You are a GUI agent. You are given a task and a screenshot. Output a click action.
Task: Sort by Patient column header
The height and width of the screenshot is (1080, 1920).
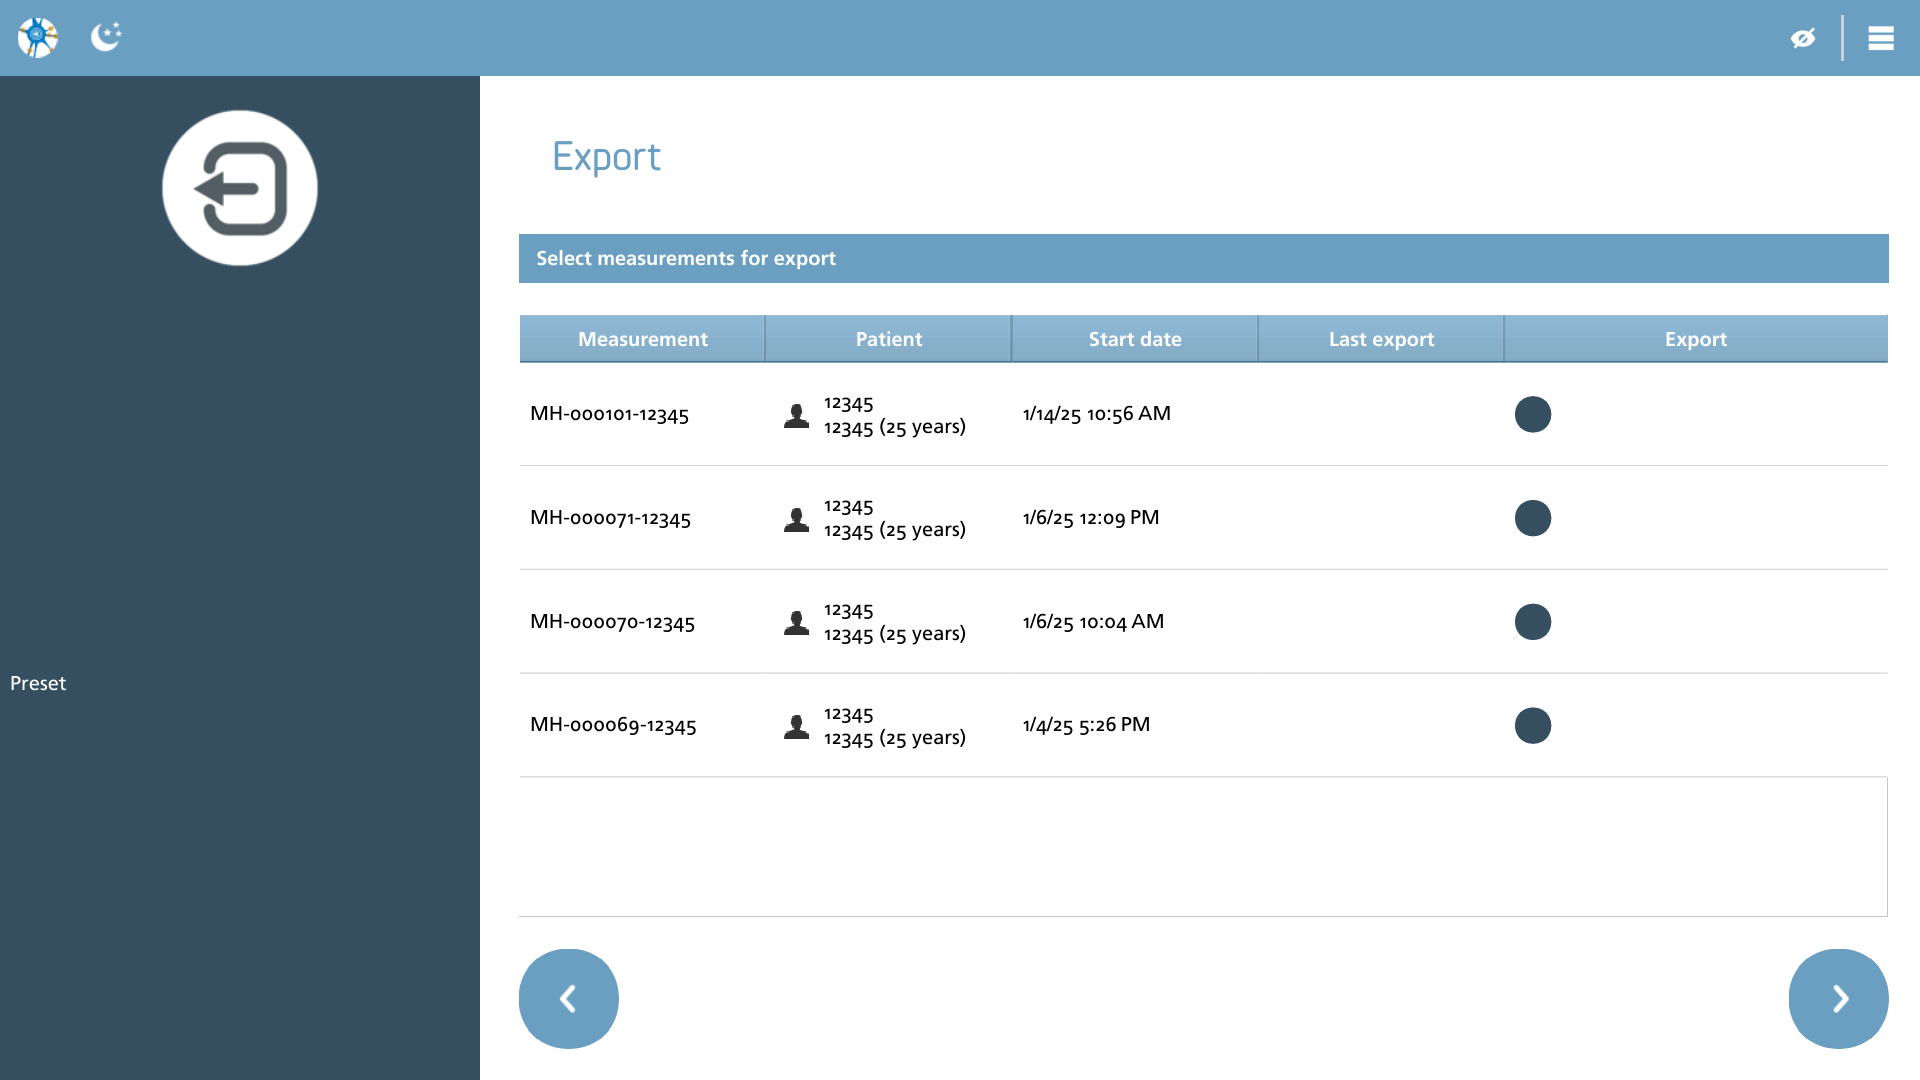888,339
